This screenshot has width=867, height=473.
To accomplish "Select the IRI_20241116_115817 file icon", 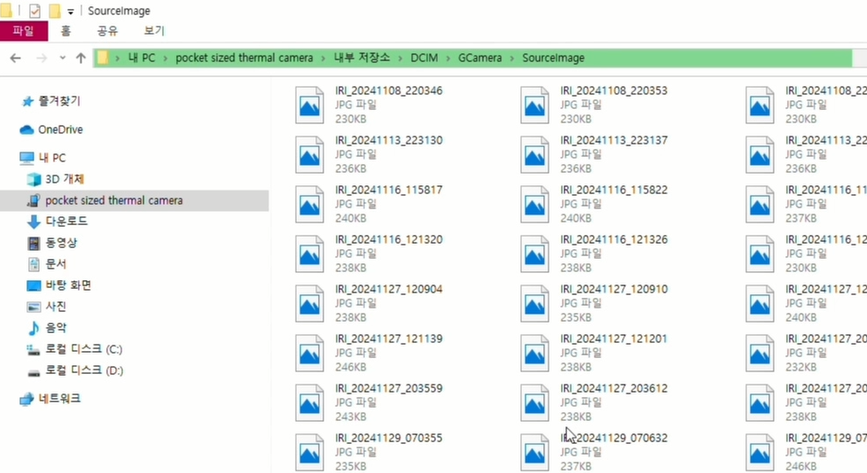I will pyautogui.click(x=310, y=205).
